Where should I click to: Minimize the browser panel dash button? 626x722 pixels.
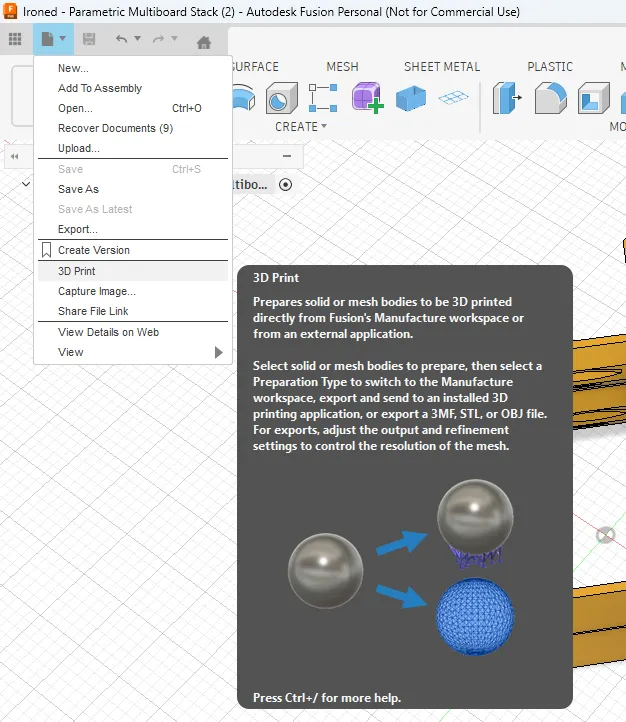(287, 156)
